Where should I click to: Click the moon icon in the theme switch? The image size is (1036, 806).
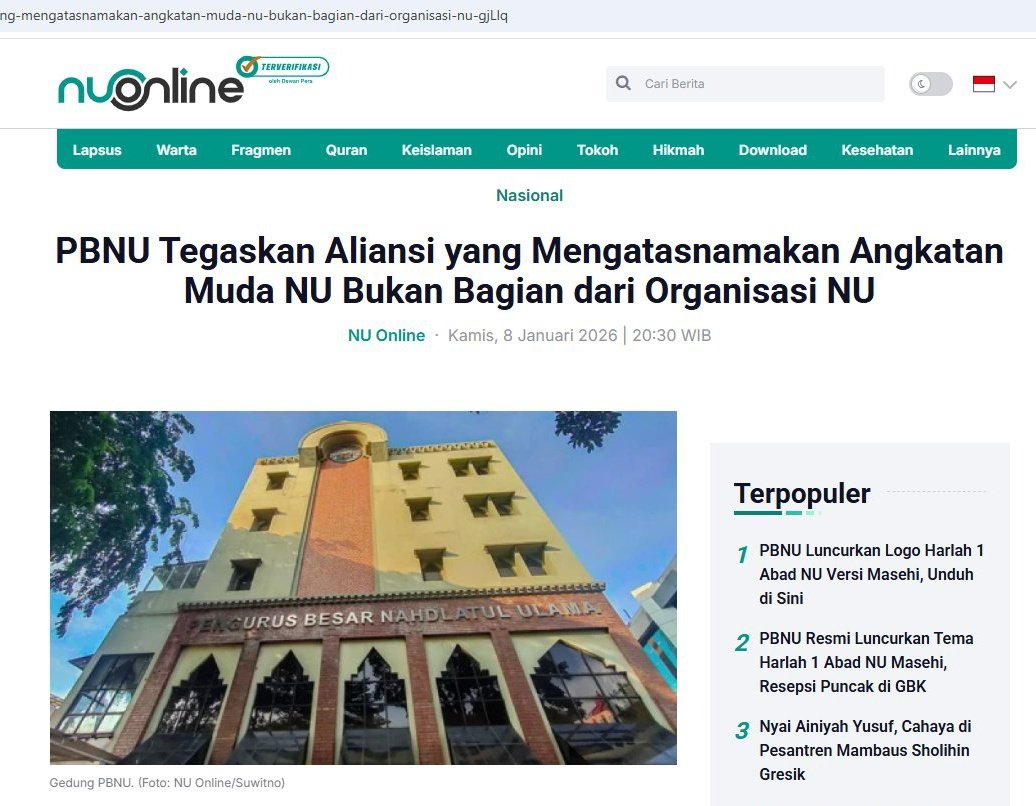921,84
